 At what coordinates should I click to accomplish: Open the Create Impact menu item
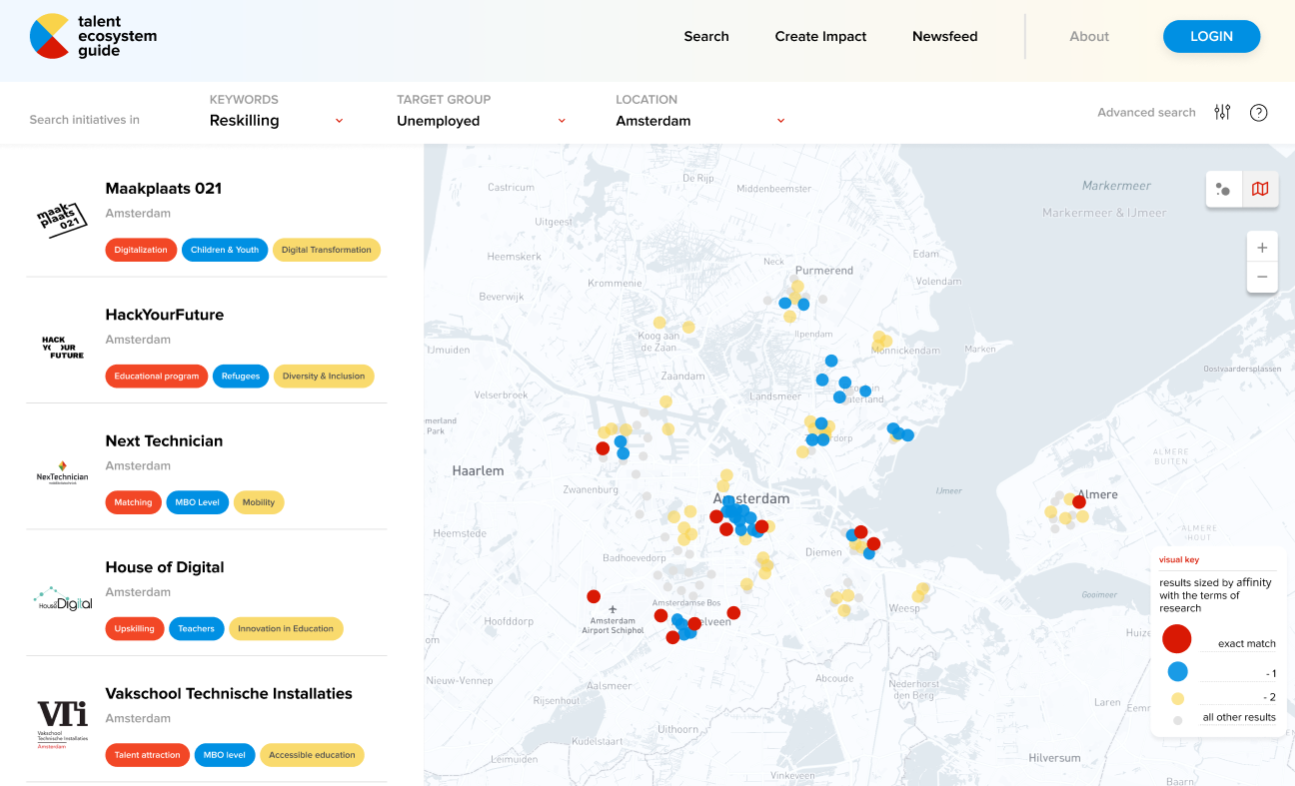click(x=821, y=36)
